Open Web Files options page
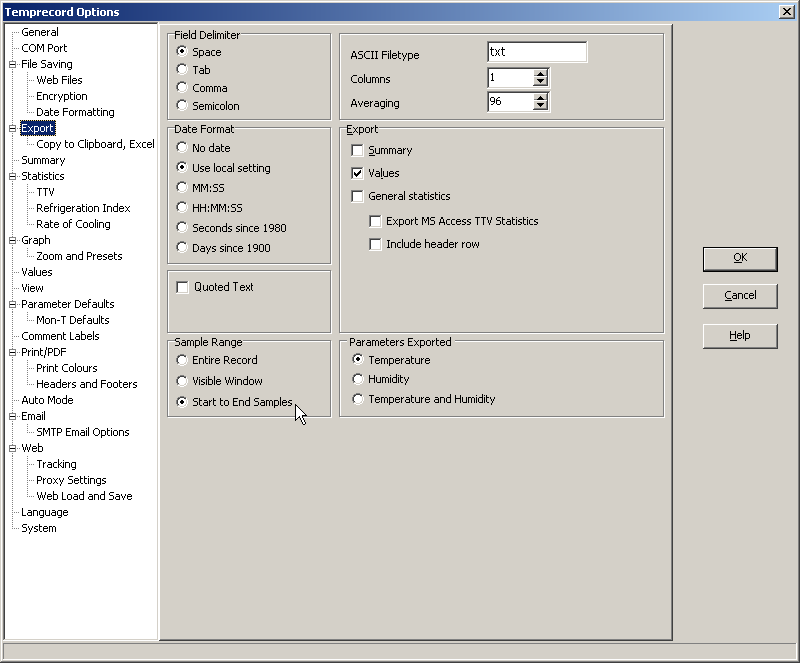Image resolution: width=800 pixels, height=663 pixels. 59,80
